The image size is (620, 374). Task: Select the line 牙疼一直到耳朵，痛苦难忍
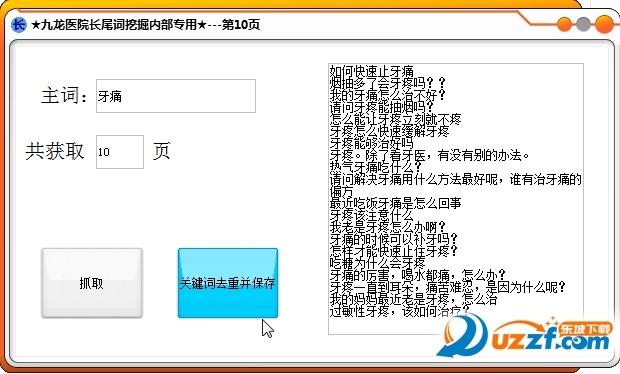click(x=448, y=287)
